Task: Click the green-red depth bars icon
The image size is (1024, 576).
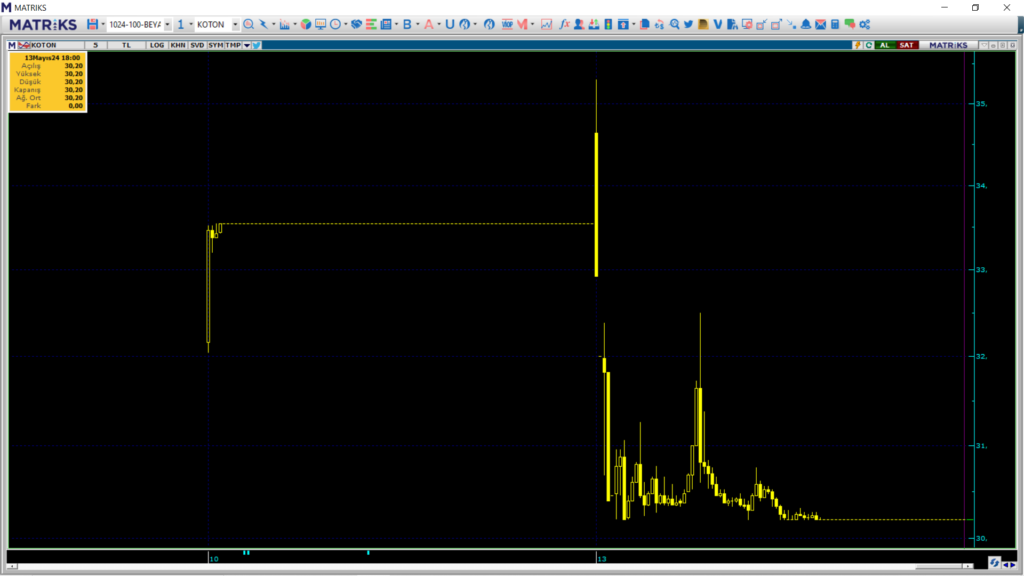Action: pyautogui.click(x=371, y=24)
